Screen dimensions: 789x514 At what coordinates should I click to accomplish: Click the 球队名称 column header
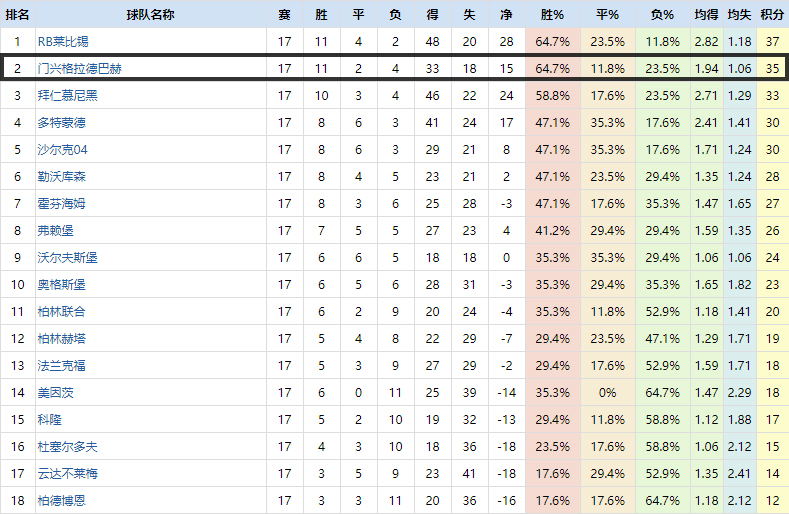(150, 15)
